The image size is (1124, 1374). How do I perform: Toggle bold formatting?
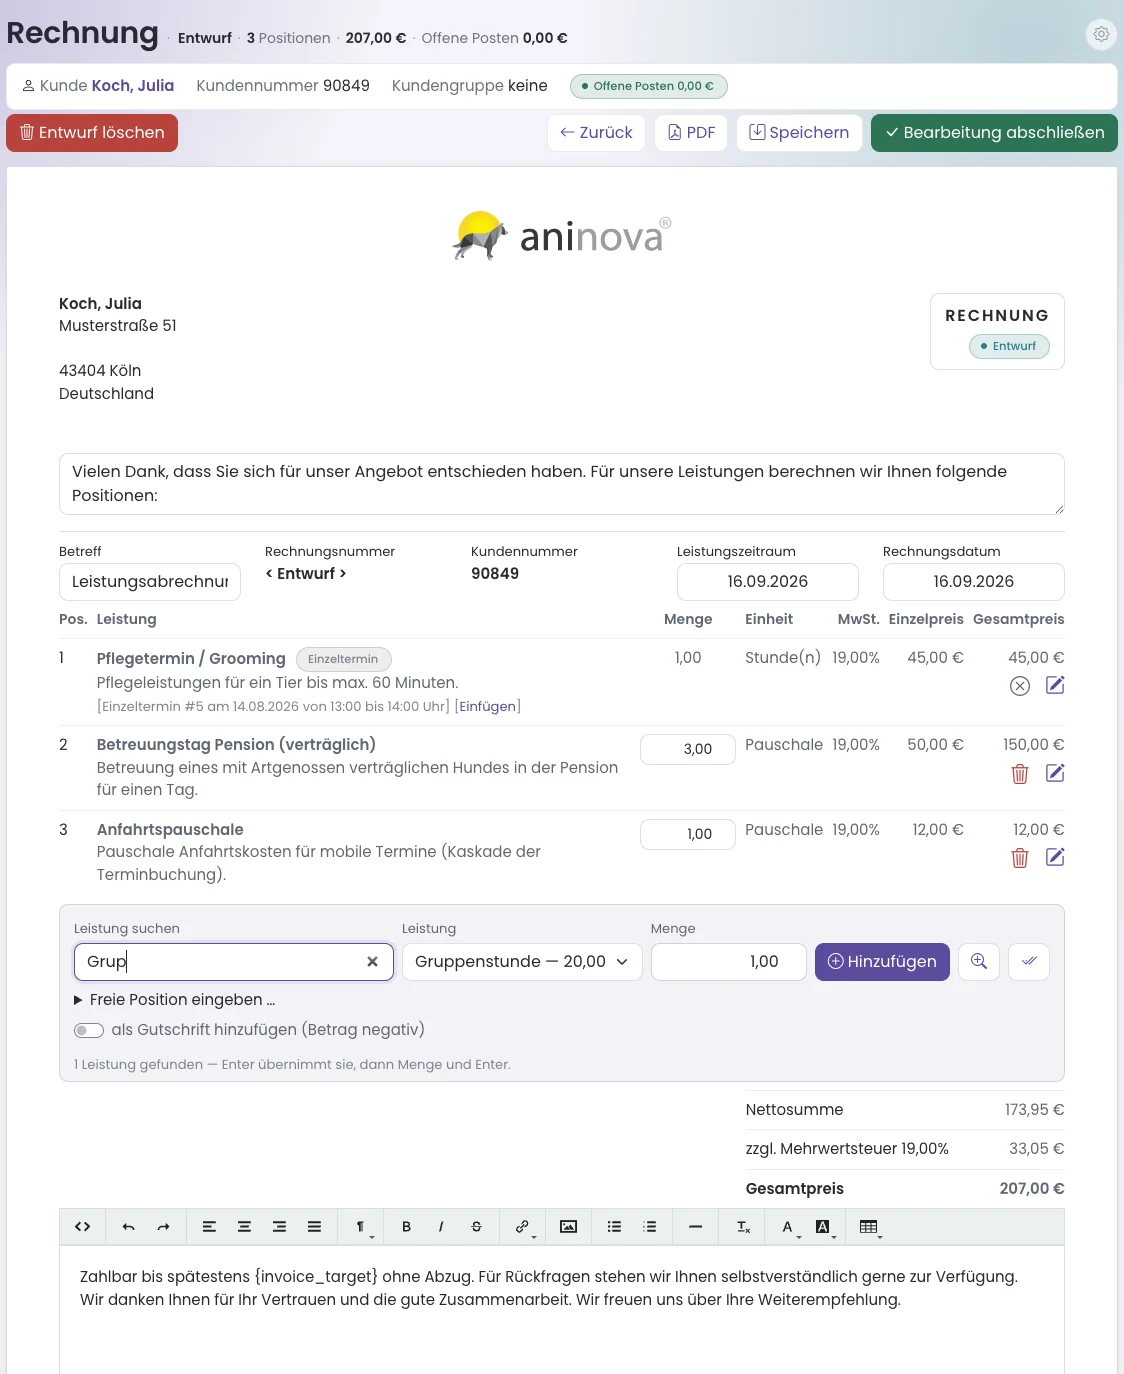406,1227
